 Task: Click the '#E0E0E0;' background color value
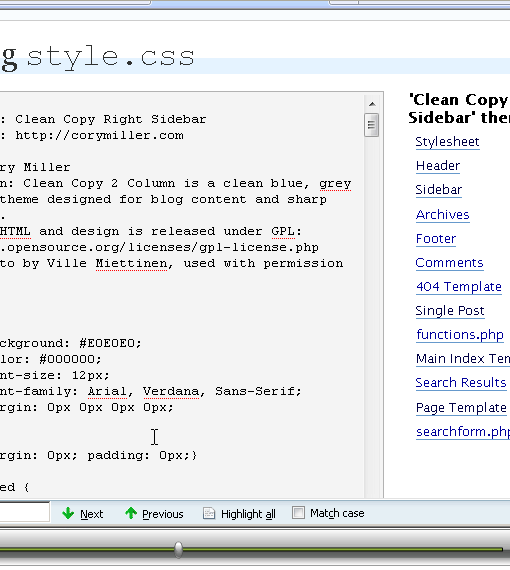pyautogui.click(x=111, y=343)
